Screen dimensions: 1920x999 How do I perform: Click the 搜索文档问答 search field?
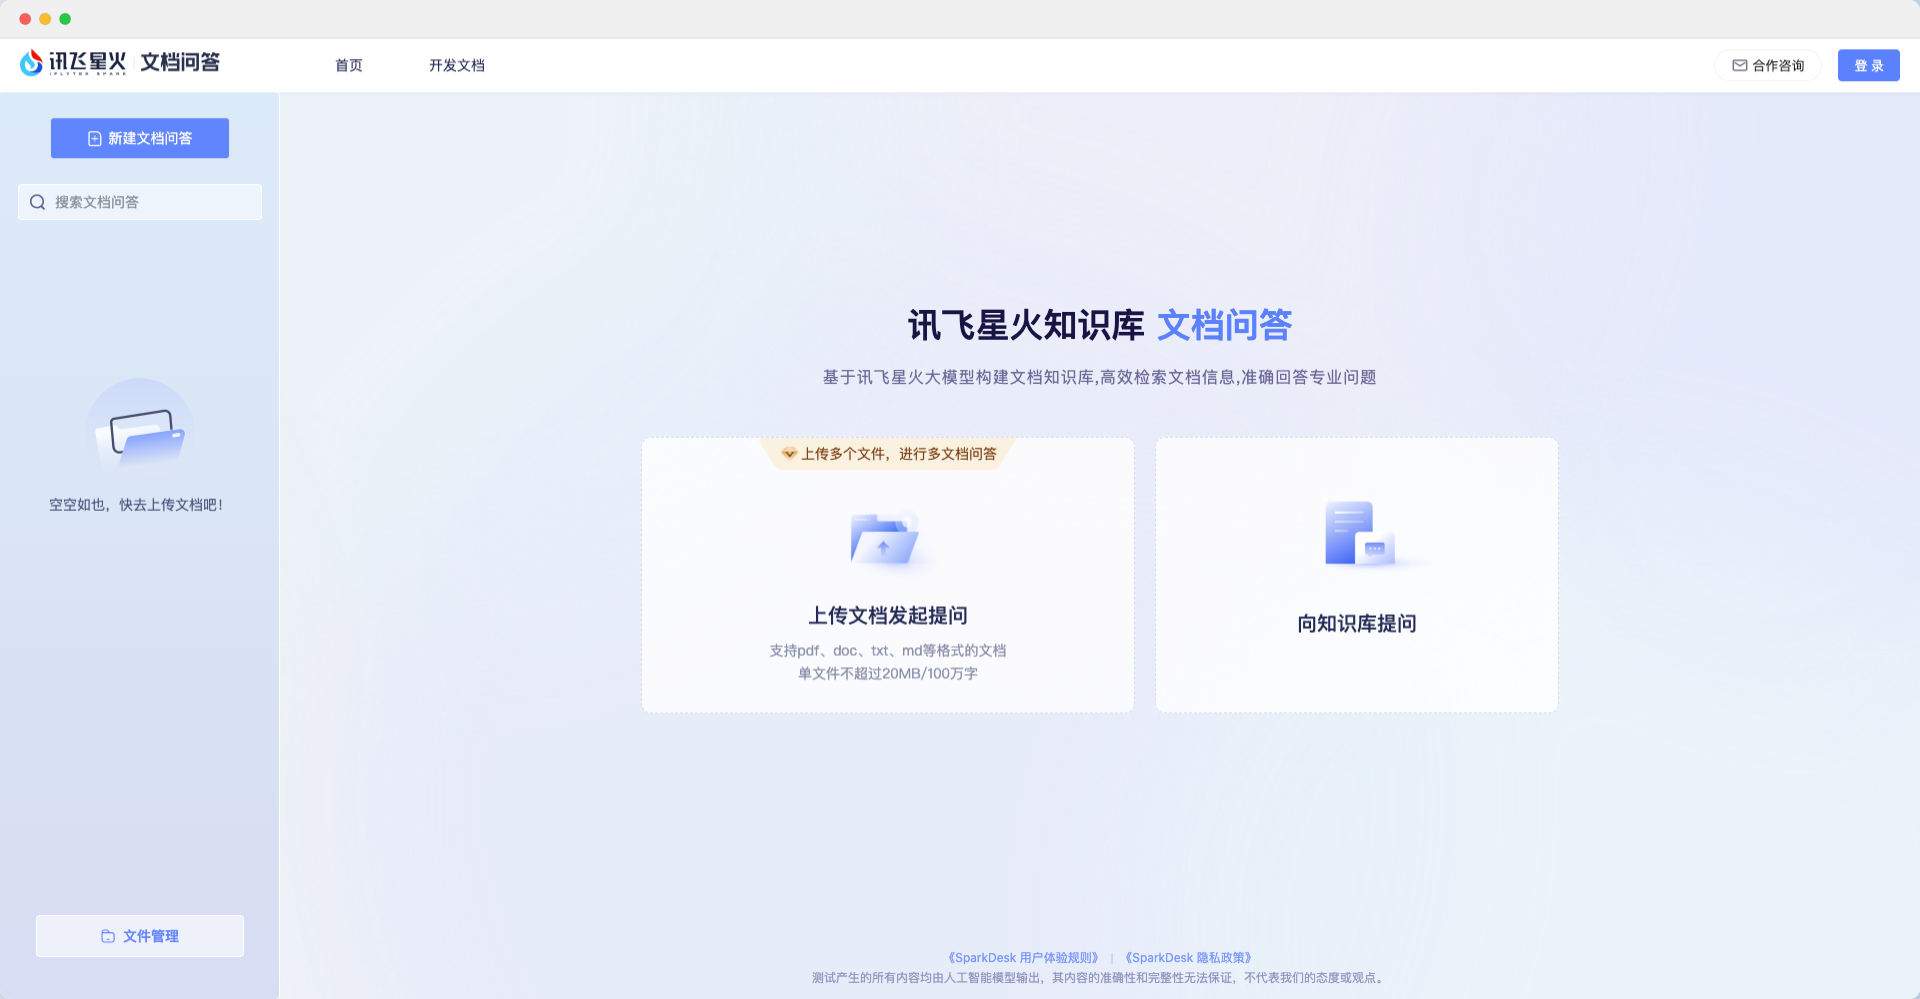pos(139,202)
